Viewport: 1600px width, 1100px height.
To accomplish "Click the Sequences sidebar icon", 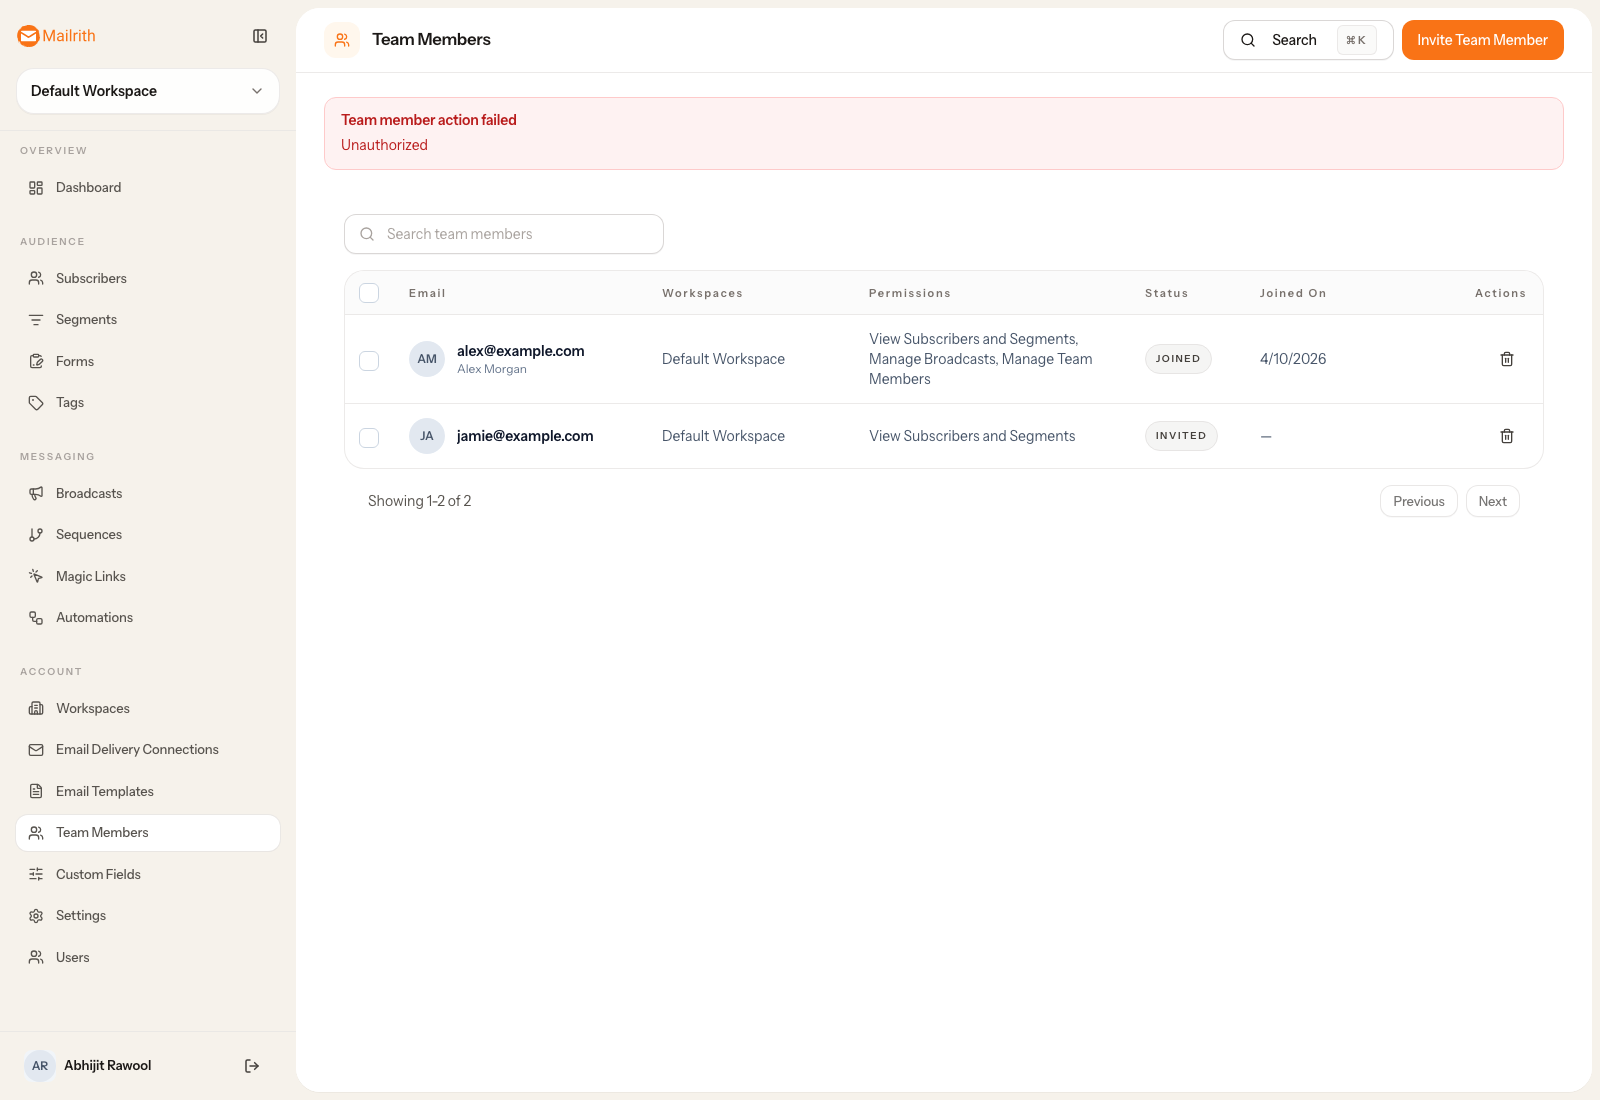I will tap(36, 534).
